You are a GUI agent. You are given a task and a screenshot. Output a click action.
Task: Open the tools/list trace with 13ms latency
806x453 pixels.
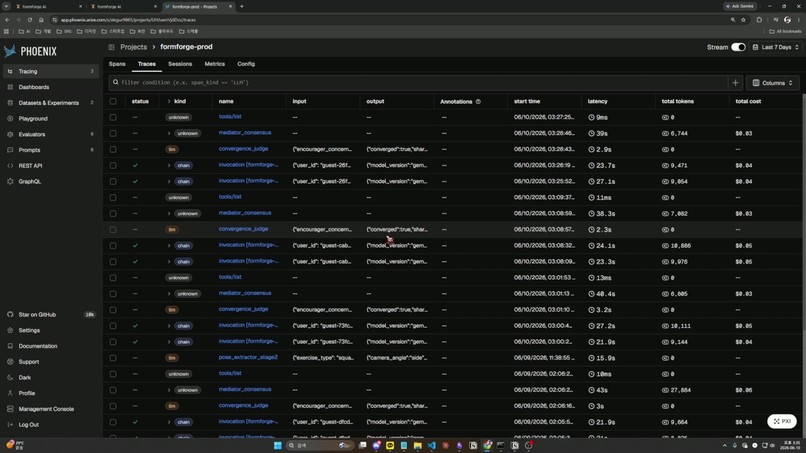pos(230,277)
